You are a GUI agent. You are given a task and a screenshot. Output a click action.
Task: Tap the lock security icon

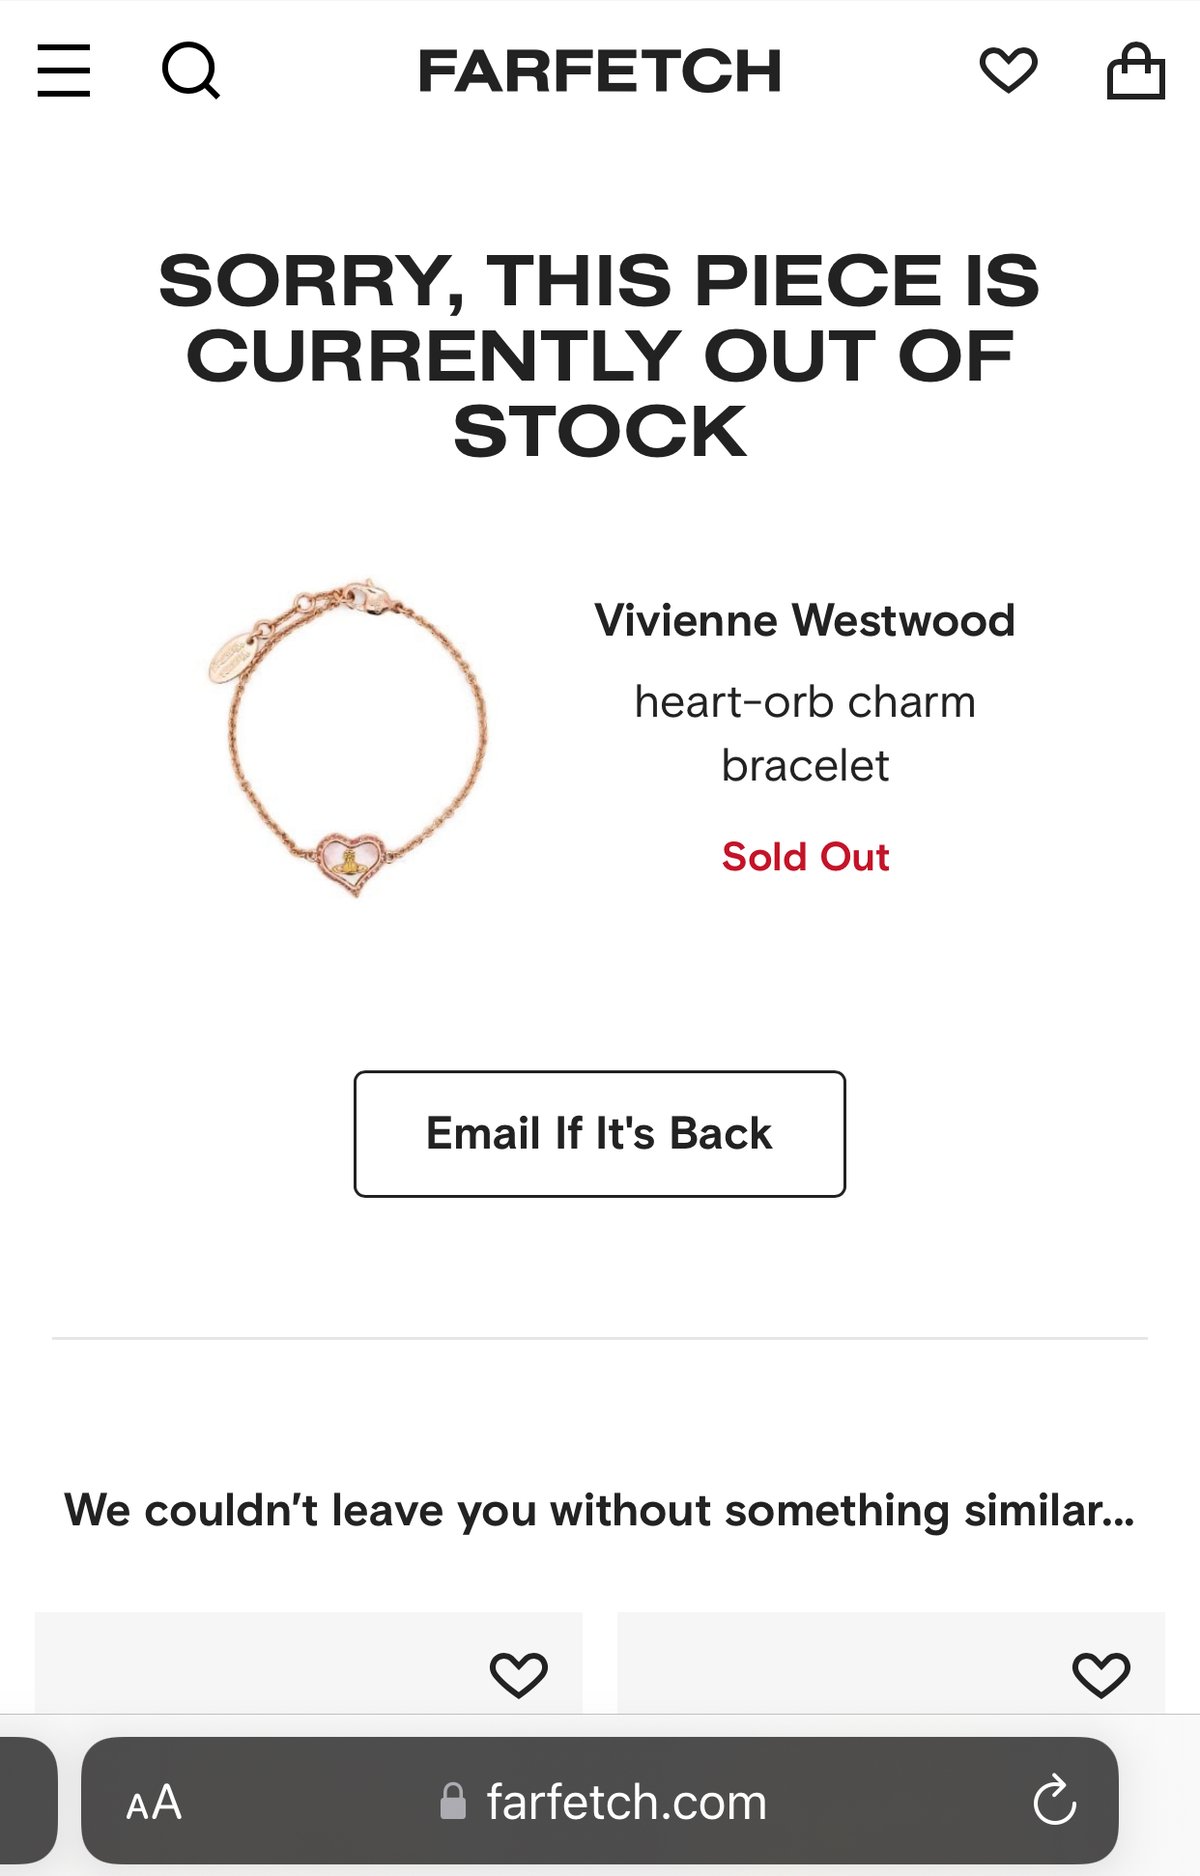pyautogui.click(x=453, y=1801)
